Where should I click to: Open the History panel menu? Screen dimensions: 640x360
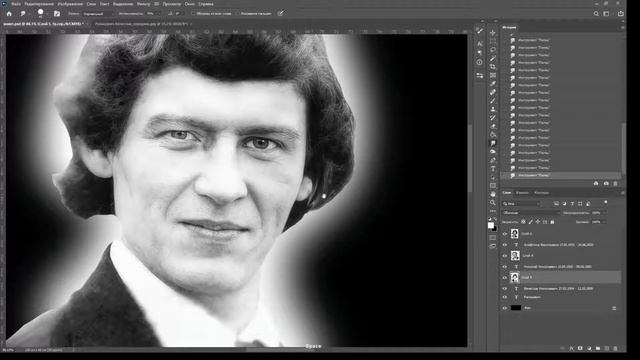pos(622,27)
